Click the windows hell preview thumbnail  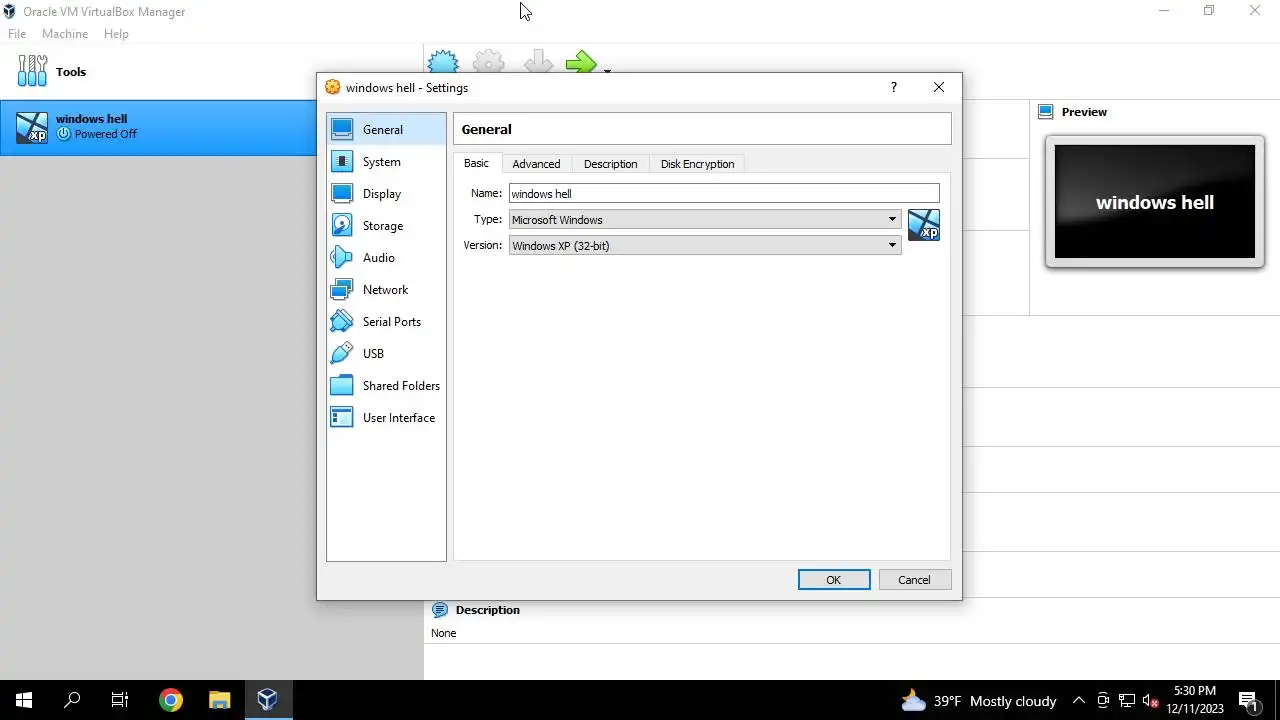[1155, 202]
